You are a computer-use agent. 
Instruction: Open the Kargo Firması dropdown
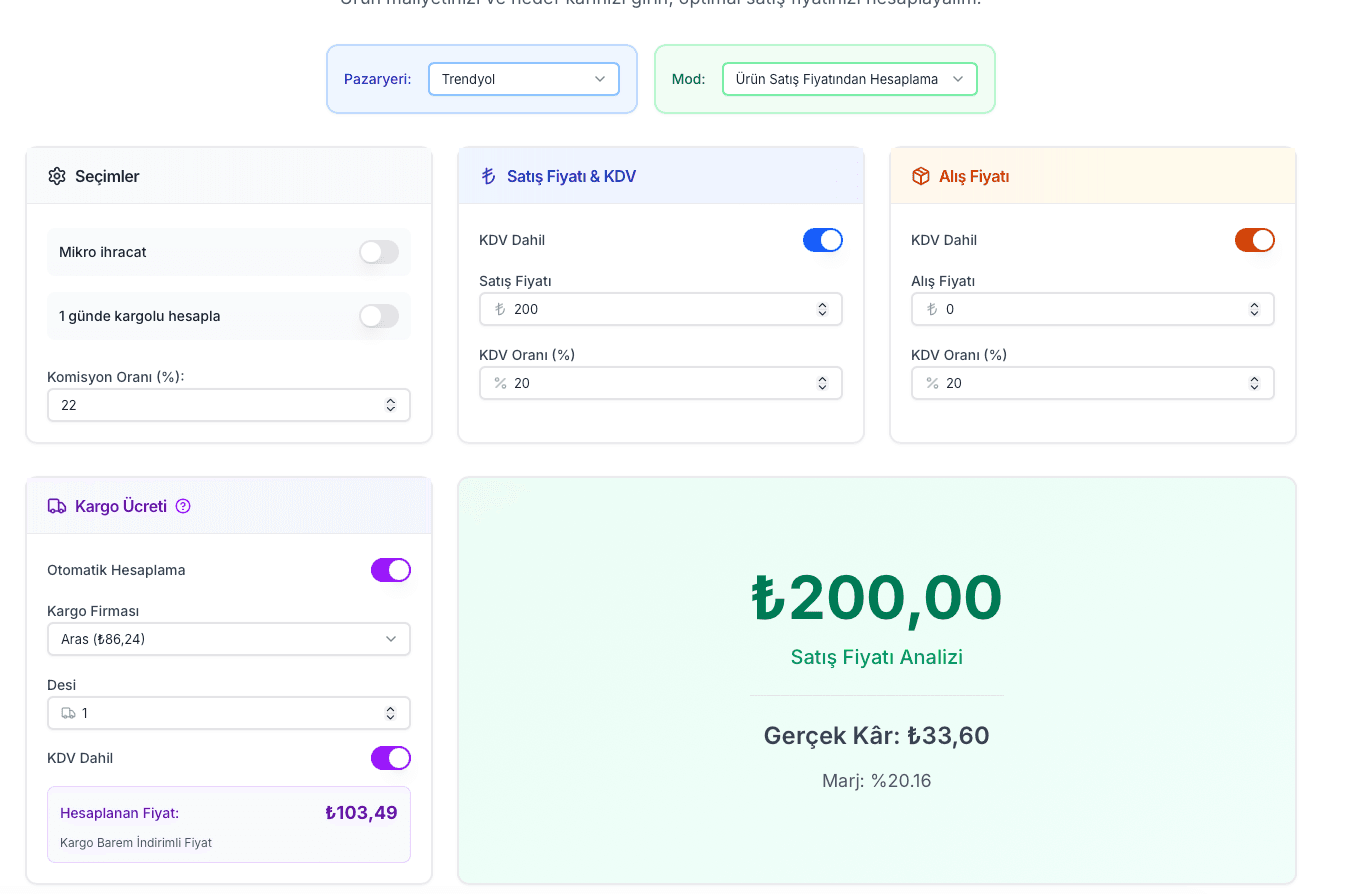pyautogui.click(x=229, y=640)
